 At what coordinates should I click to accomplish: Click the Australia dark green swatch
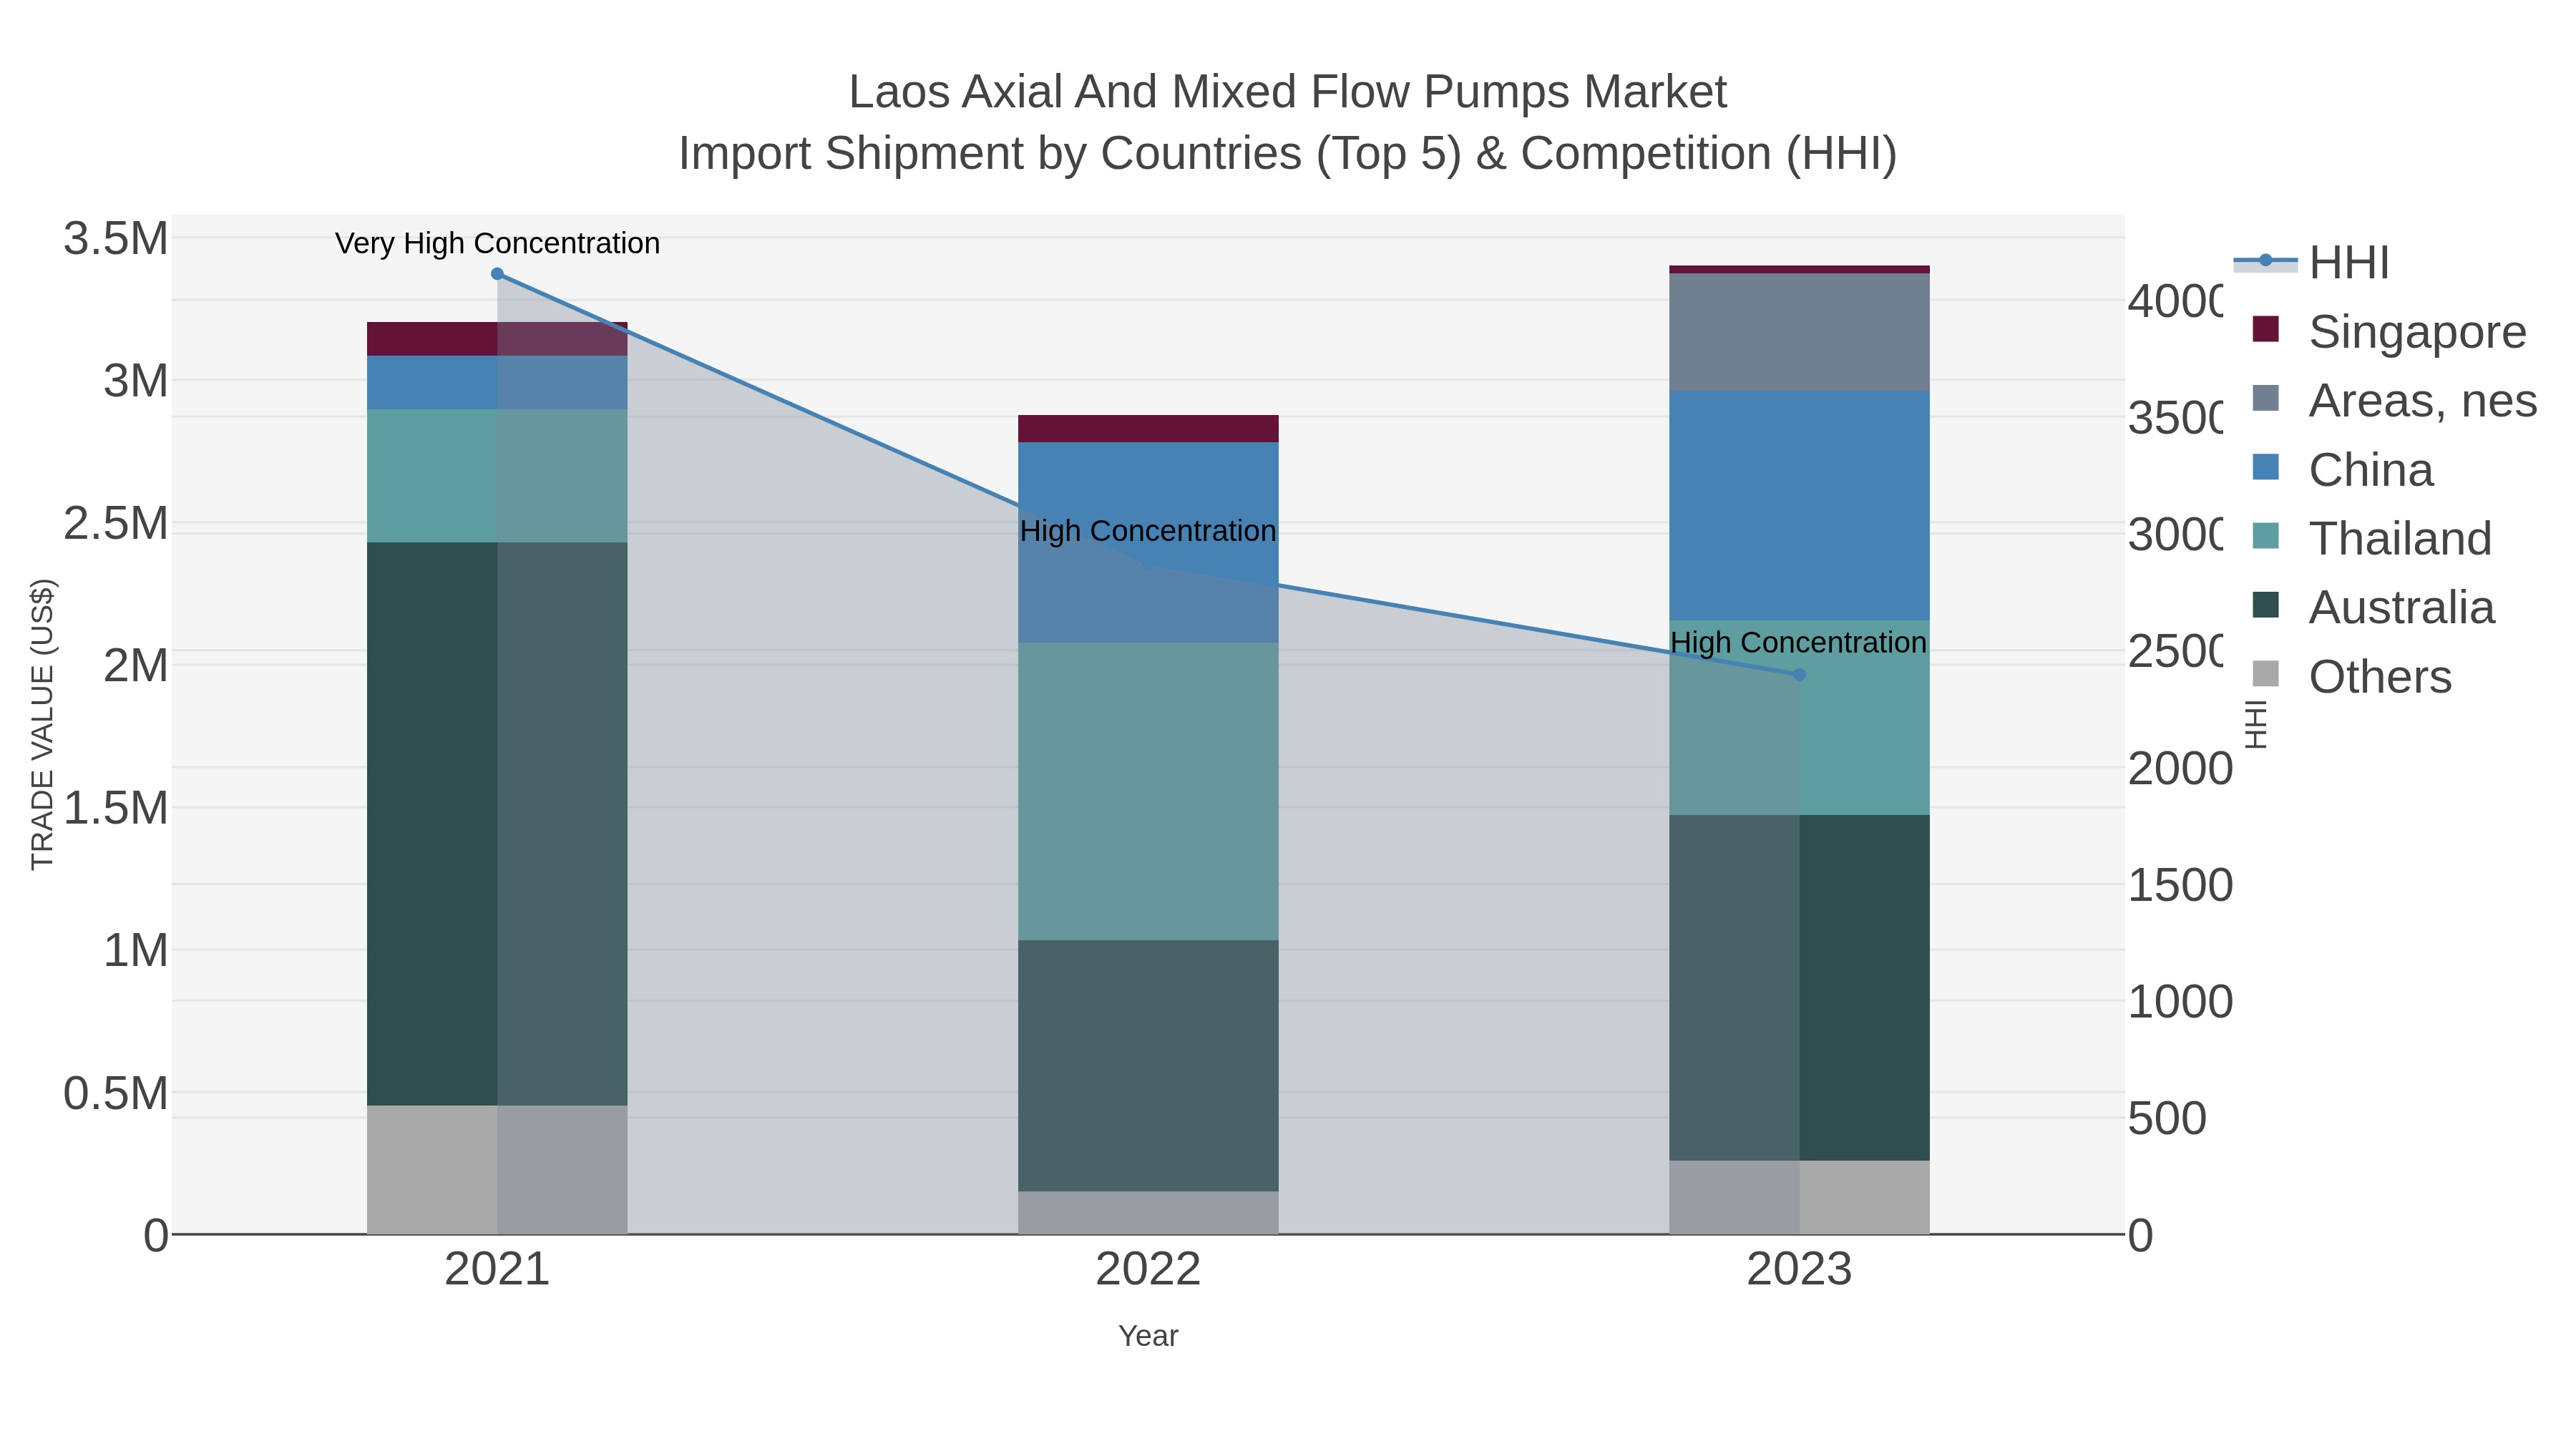2266,605
